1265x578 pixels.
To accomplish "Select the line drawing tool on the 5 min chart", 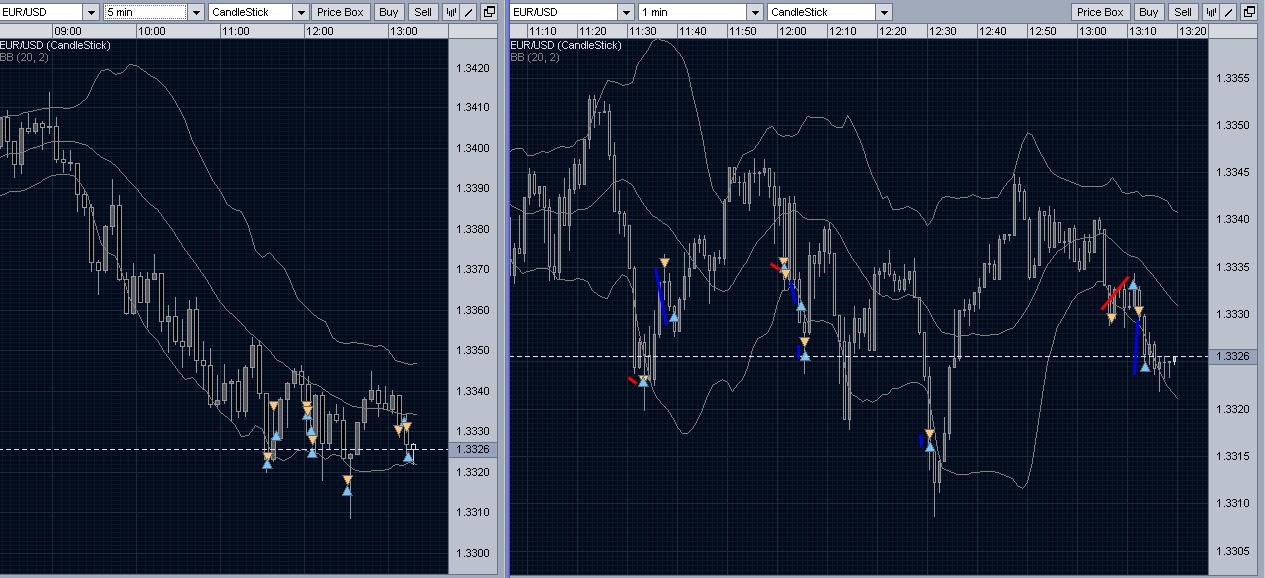I will [469, 12].
